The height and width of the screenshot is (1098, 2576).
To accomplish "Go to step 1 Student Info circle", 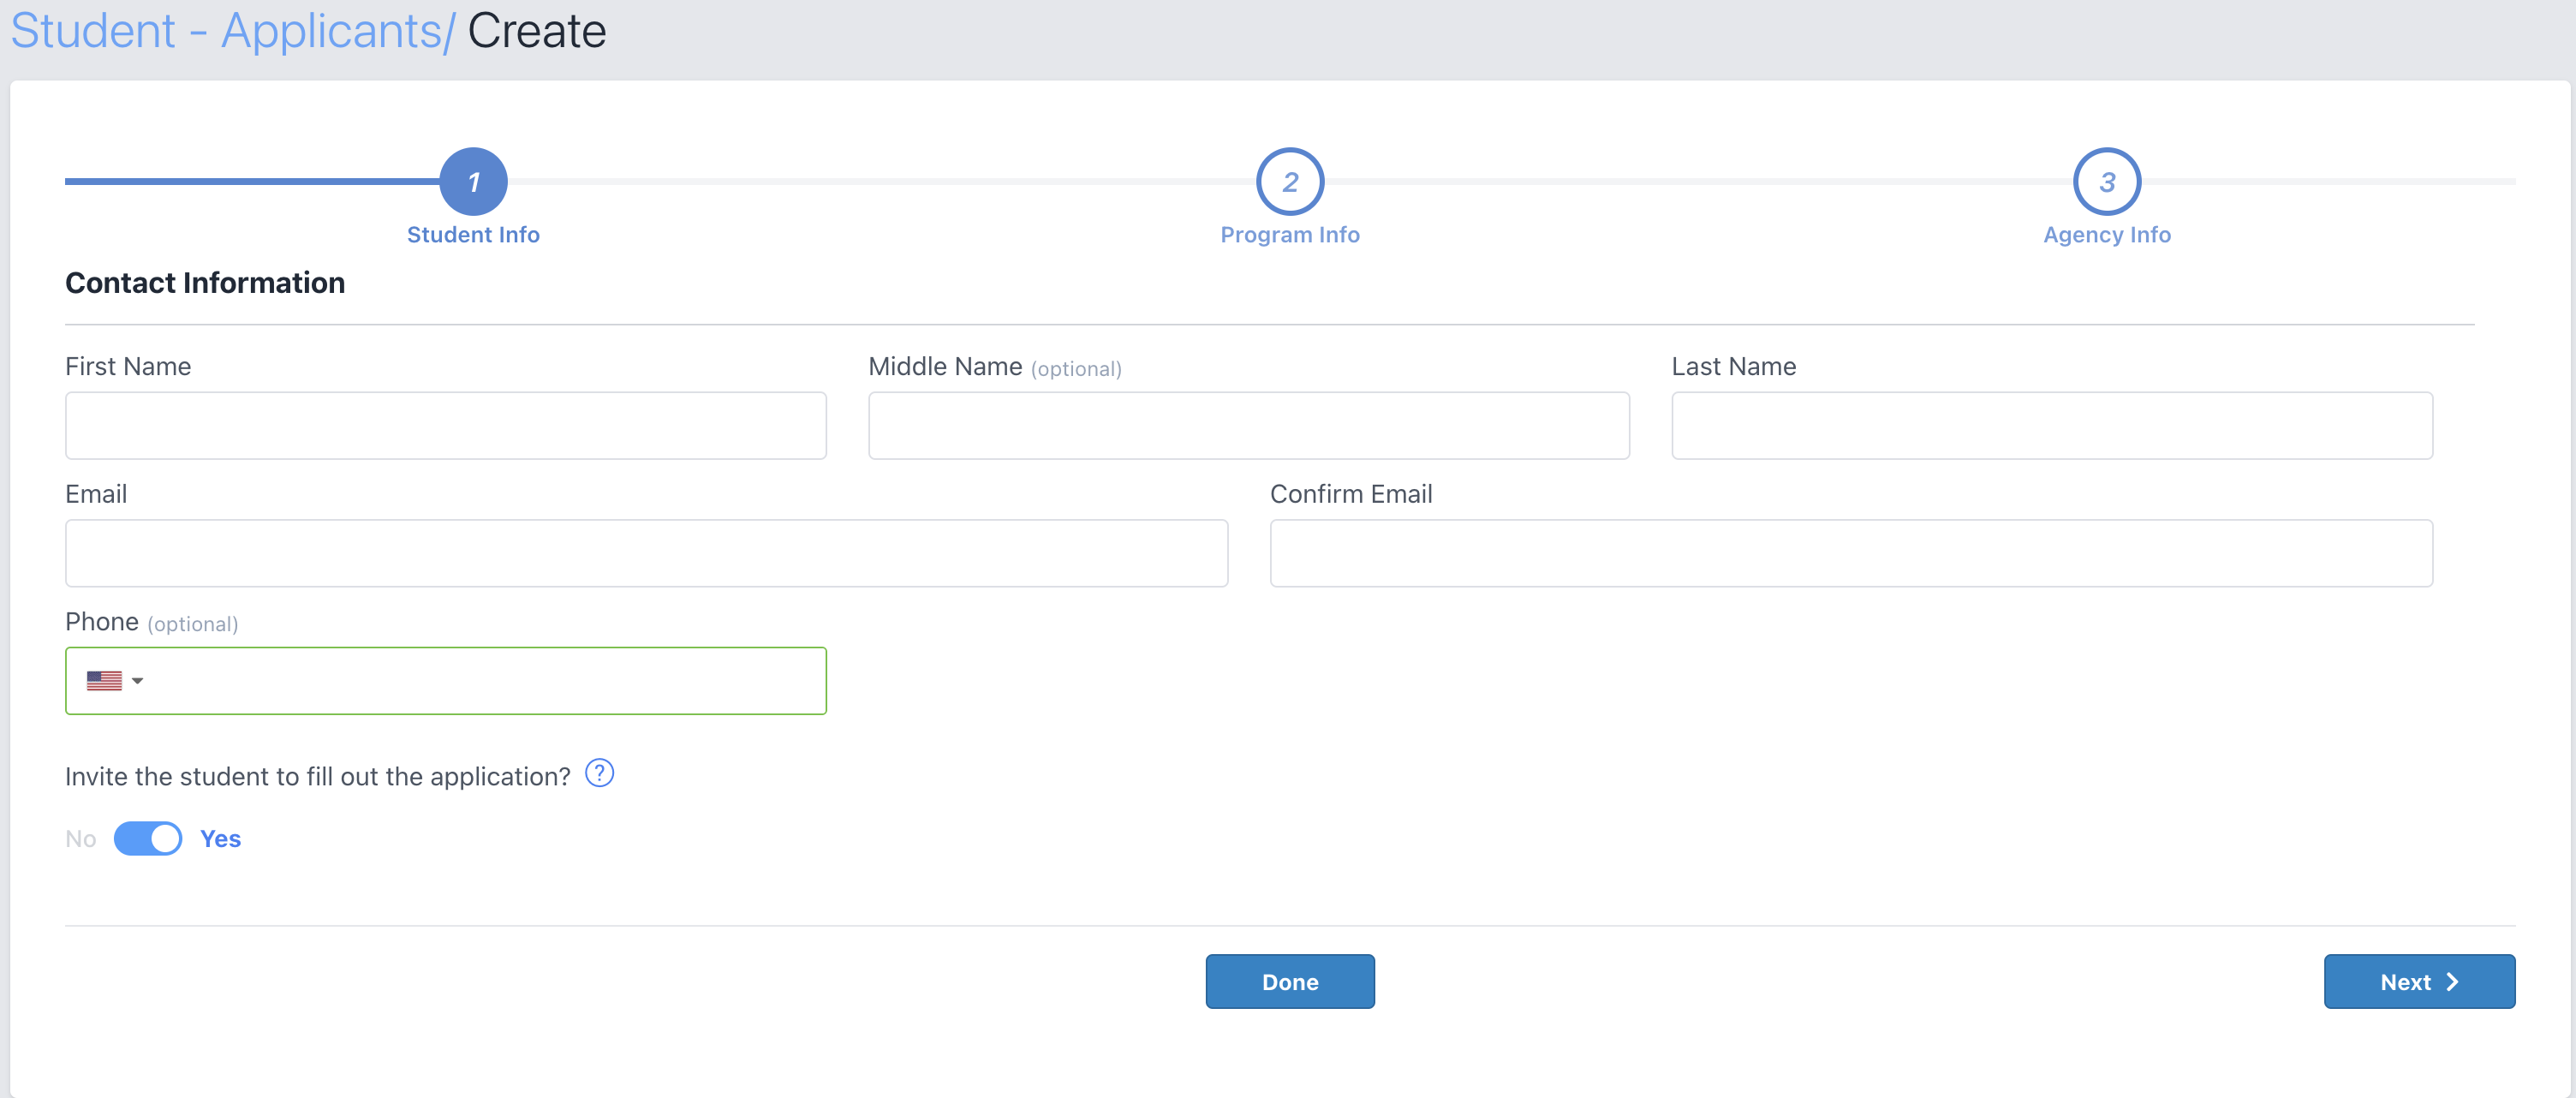I will coord(474,182).
